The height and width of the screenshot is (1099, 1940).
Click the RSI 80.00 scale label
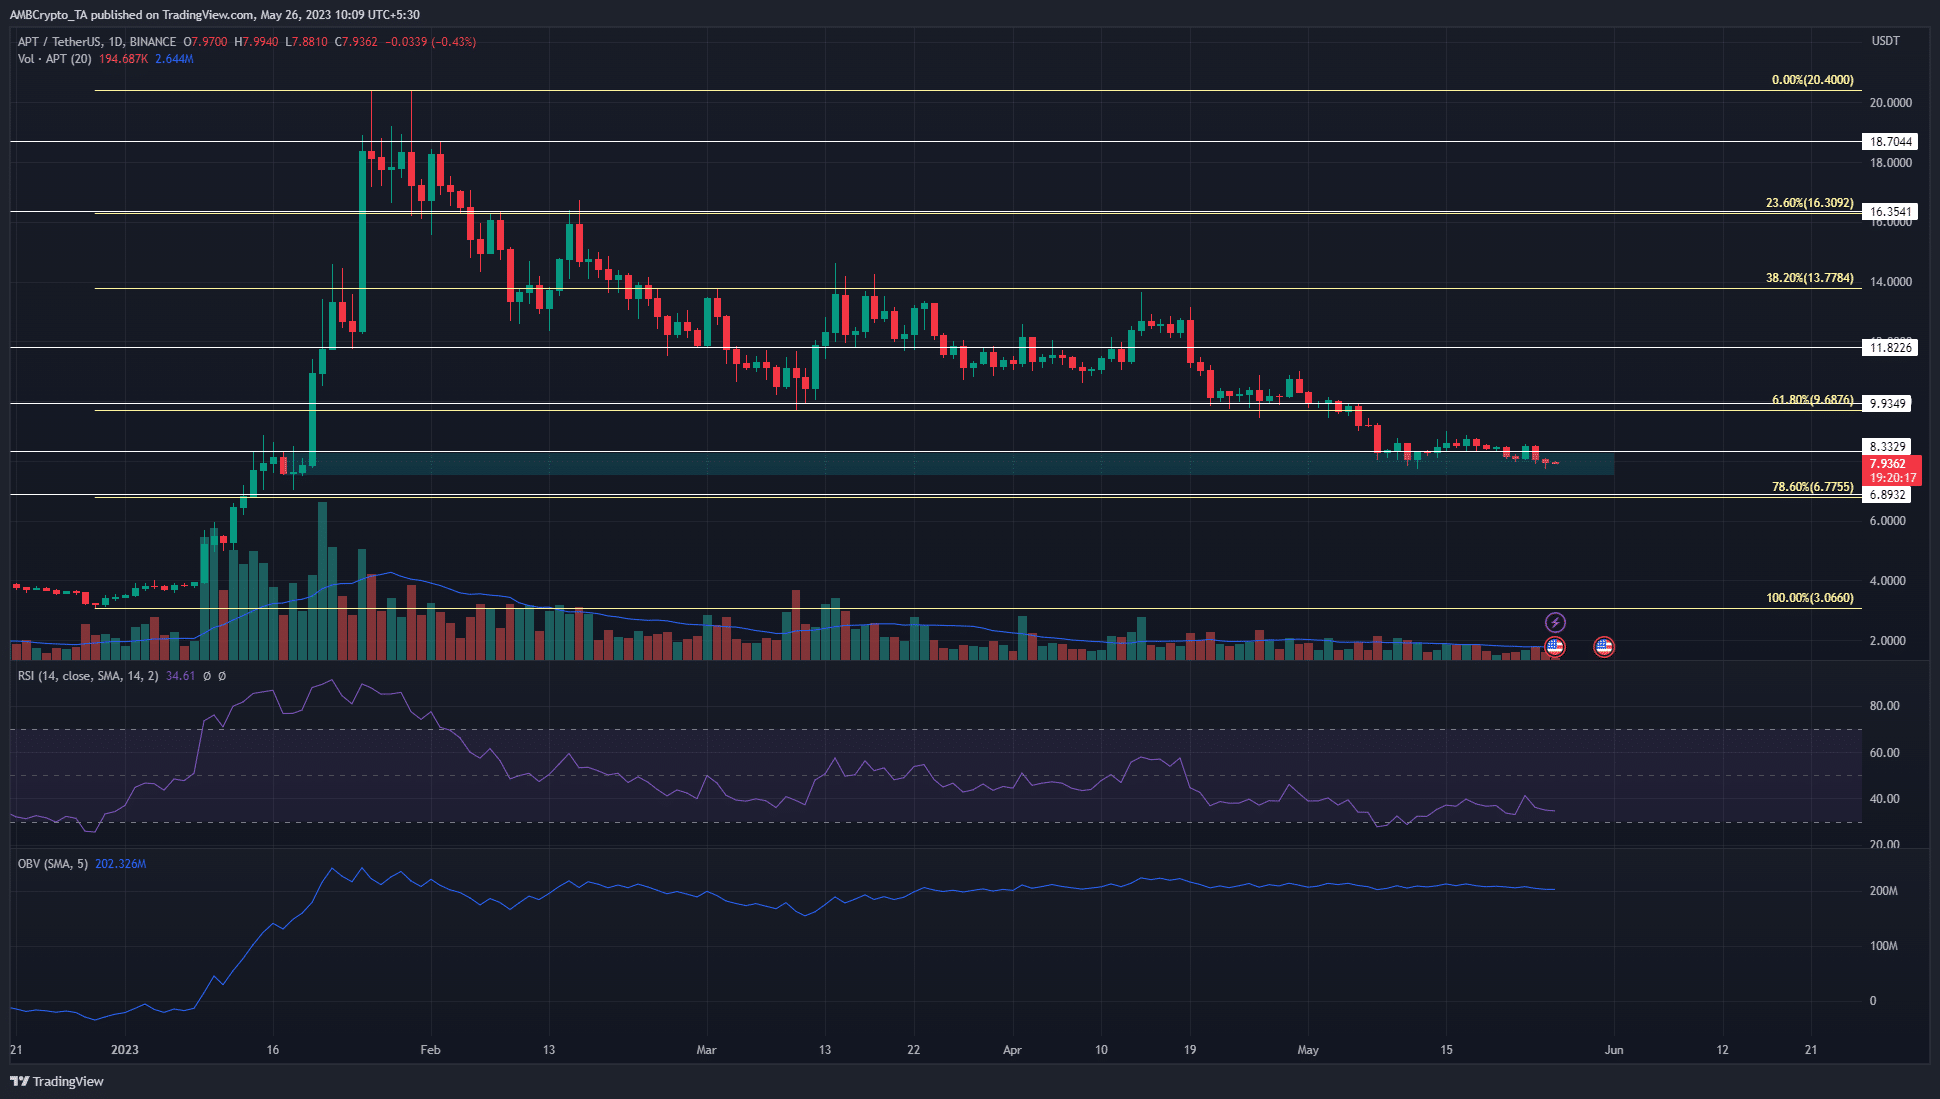tap(1885, 706)
